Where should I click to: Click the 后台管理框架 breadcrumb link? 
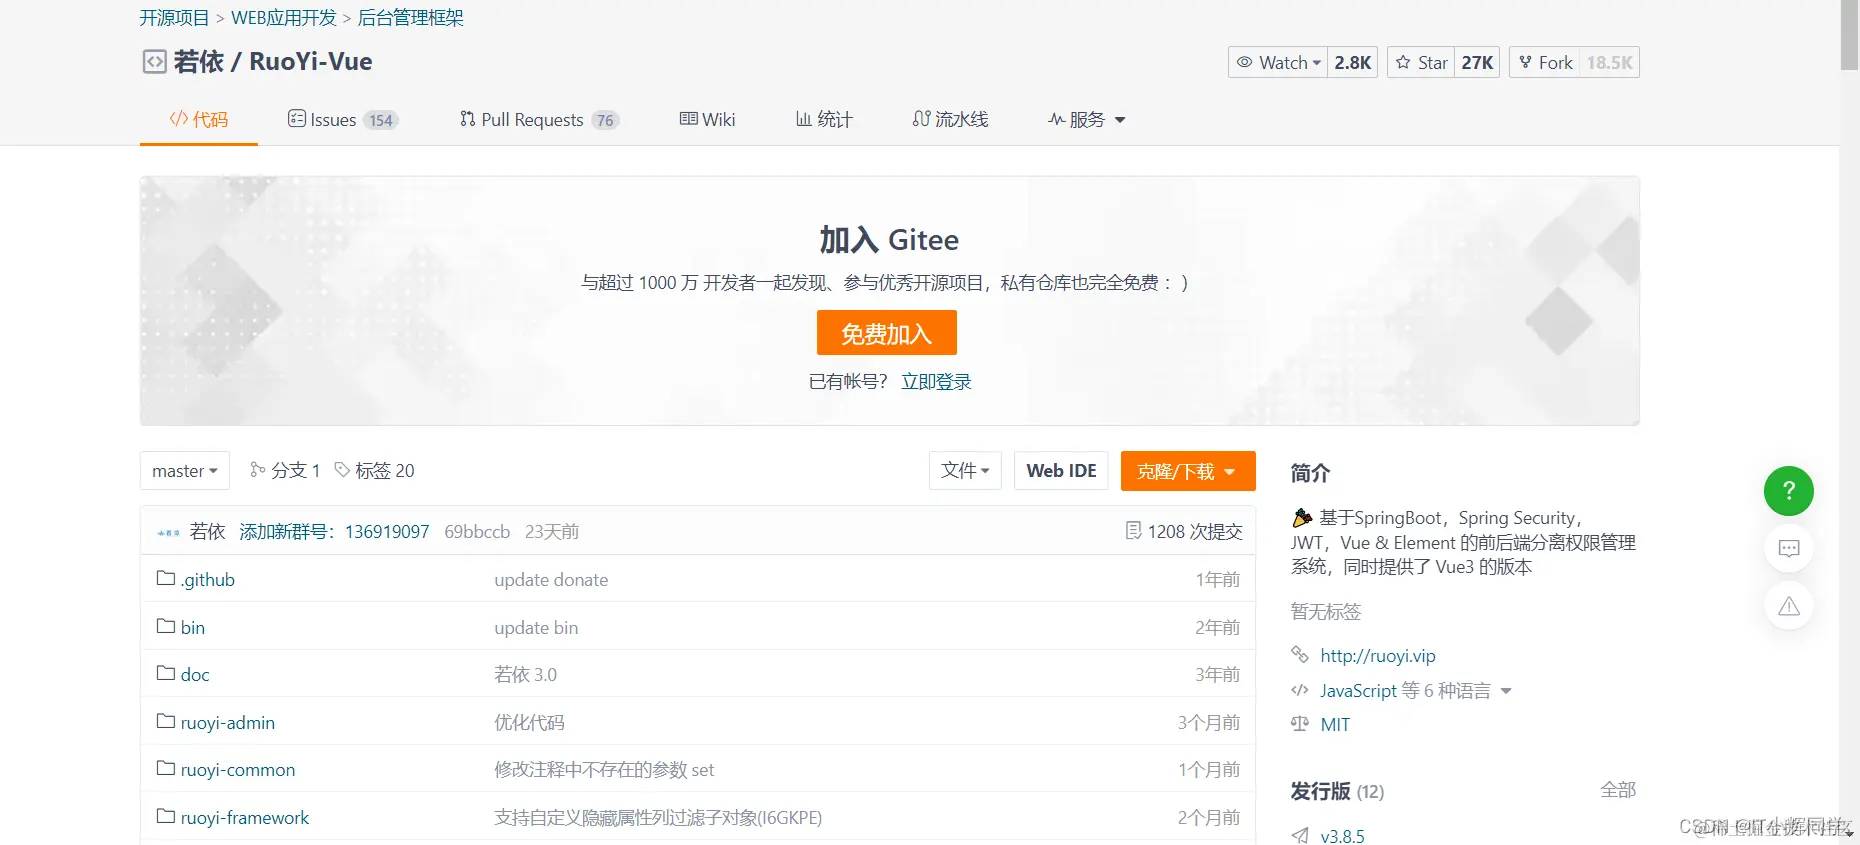[411, 18]
